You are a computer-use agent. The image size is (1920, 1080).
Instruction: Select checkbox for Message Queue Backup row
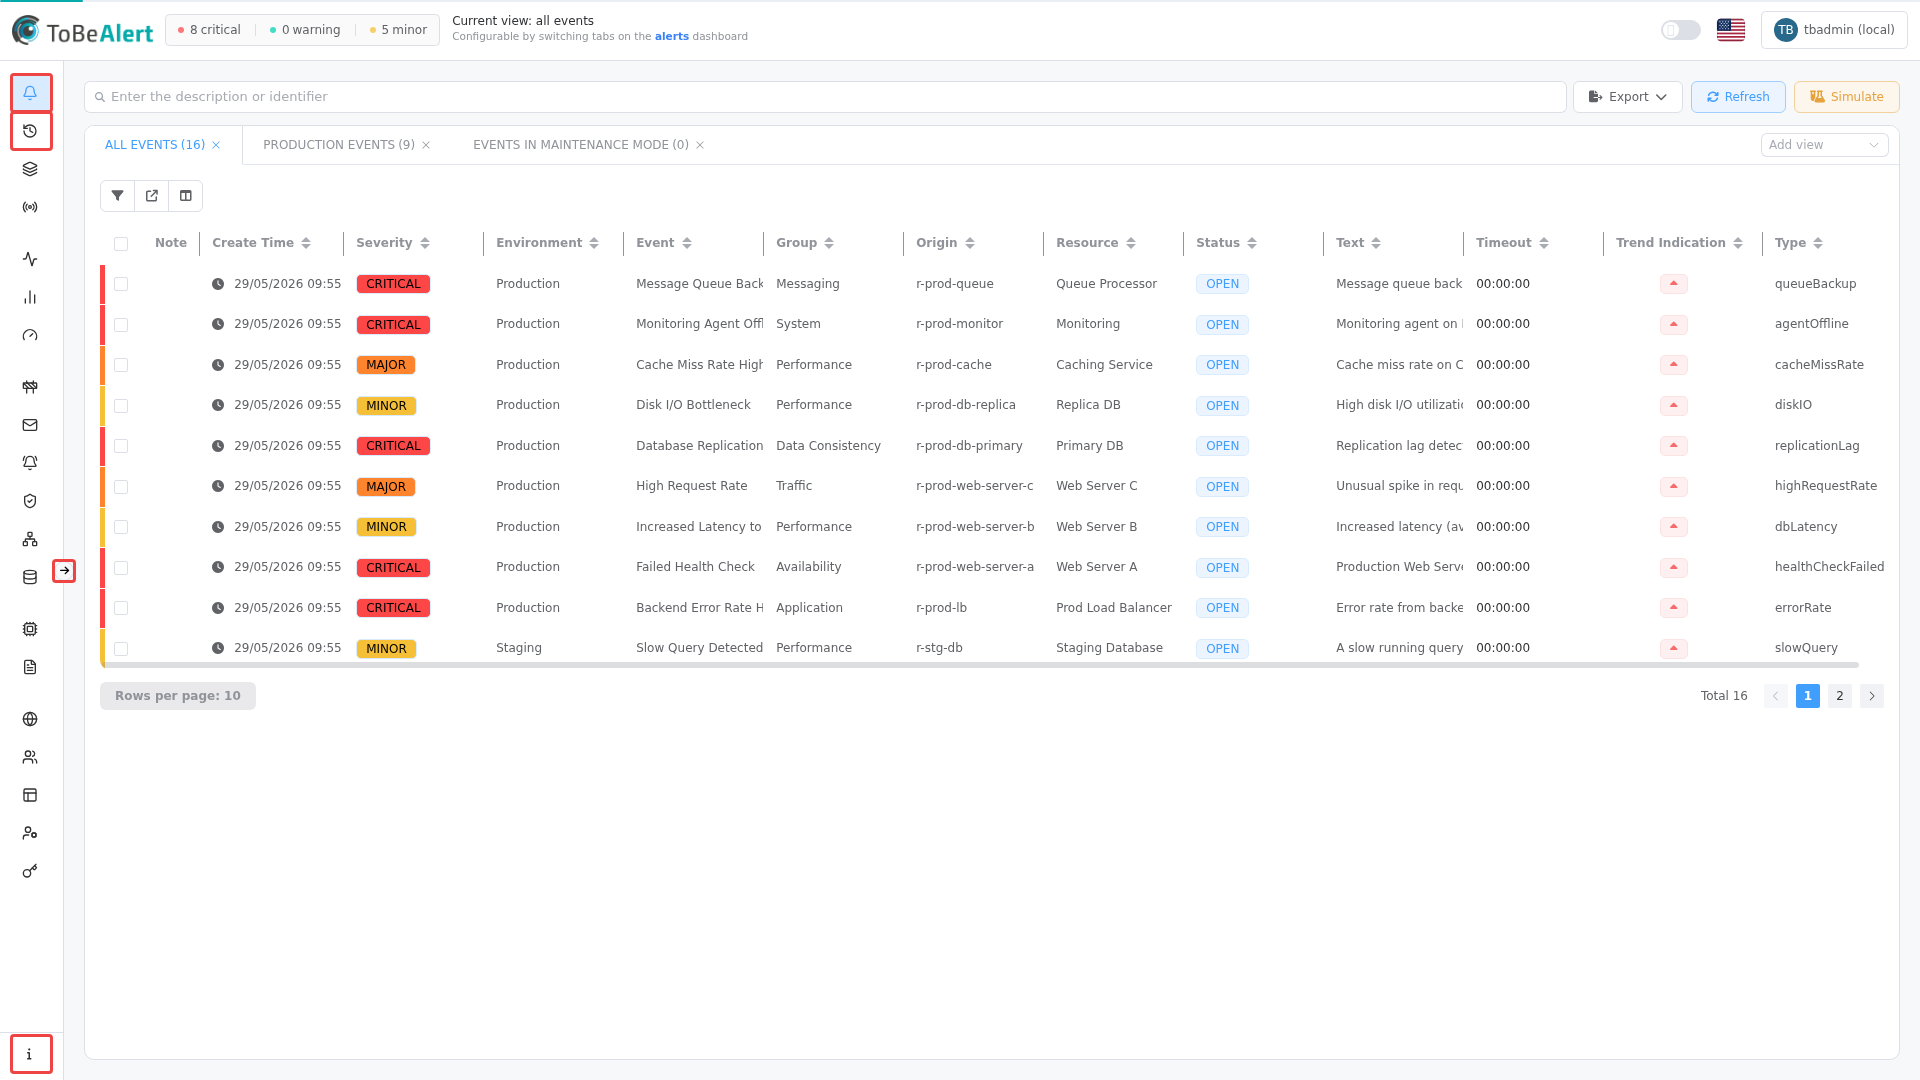coord(121,284)
